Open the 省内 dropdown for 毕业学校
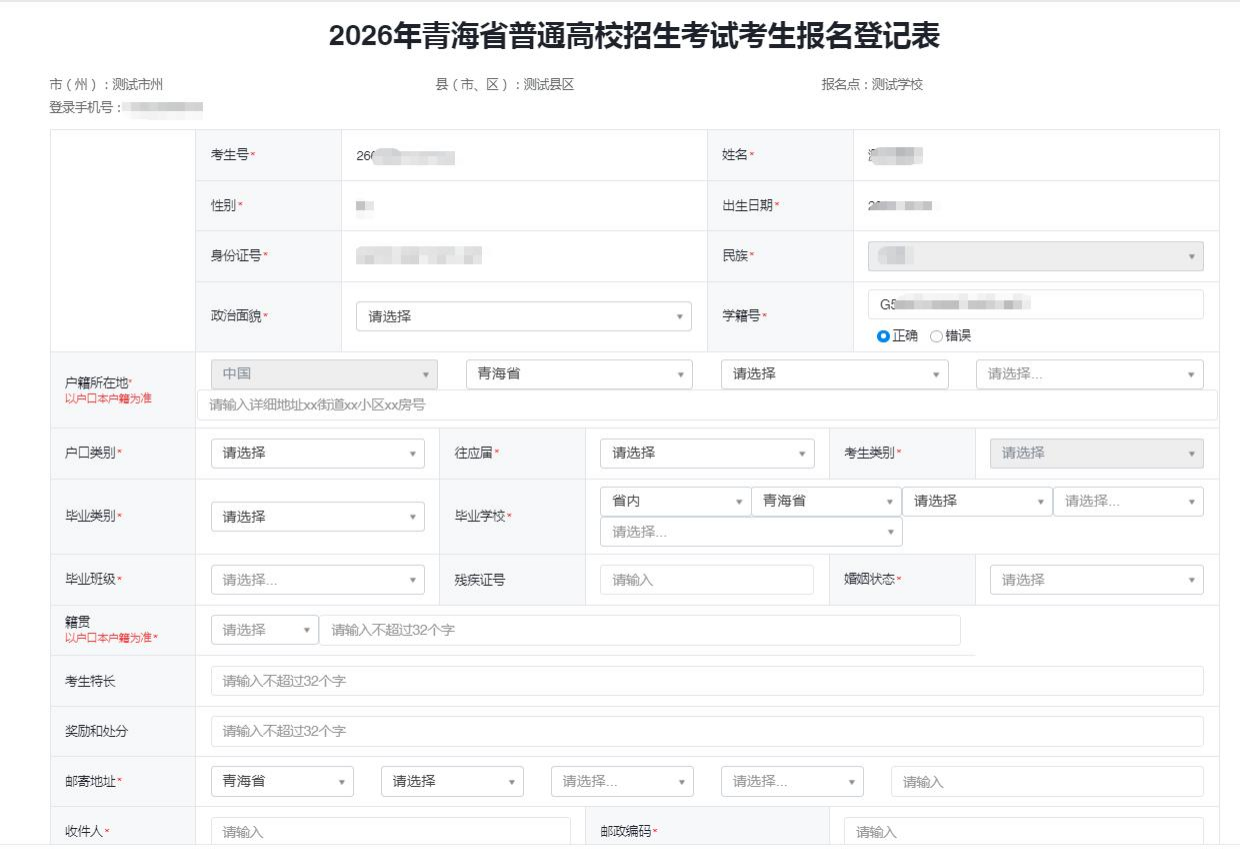 [x=675, y=501]
